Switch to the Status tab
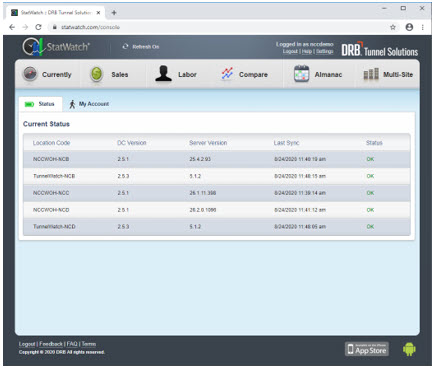 [x=40, y=104]
